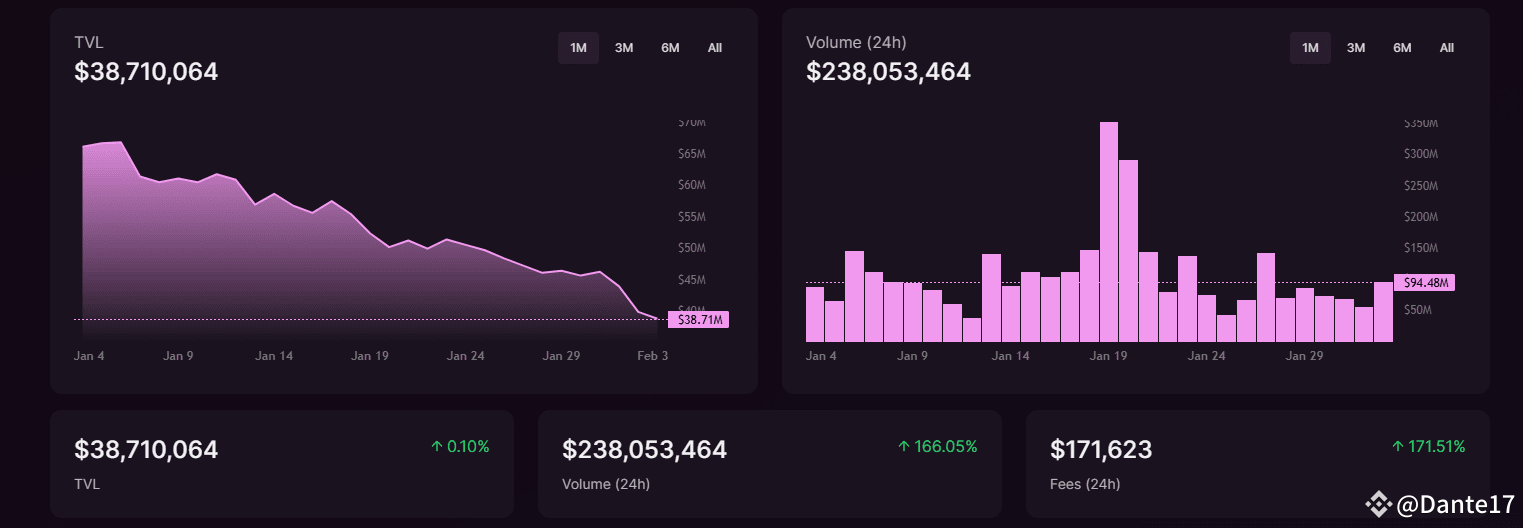The height and width of the screenshot is (528, 1523).
Task: Click the 171.51% fees change indicator
Action: (x=1428, y=447)
